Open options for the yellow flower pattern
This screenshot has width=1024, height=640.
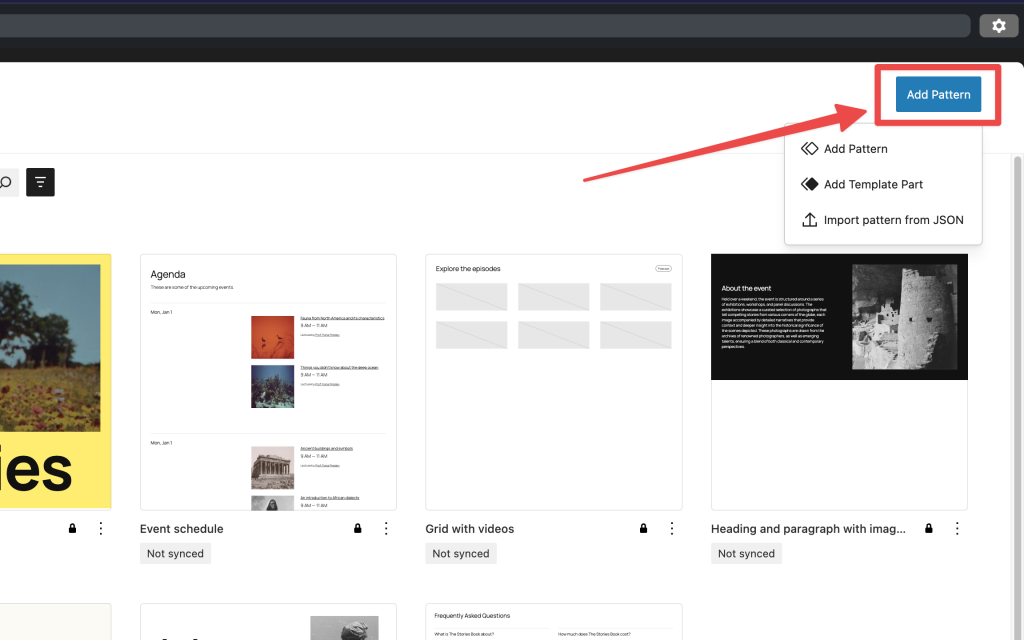point(100,528)
